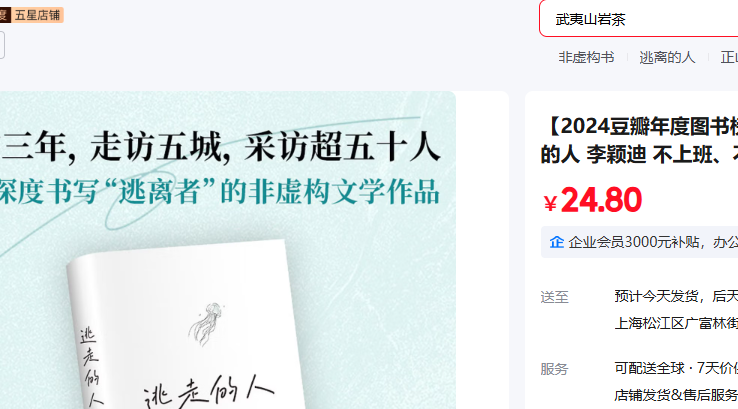The width and height of the screenshot is (738, 409).
Task: Open the 可配送全球 service detail
Action: pyautogui.click(x=649, y=368)
